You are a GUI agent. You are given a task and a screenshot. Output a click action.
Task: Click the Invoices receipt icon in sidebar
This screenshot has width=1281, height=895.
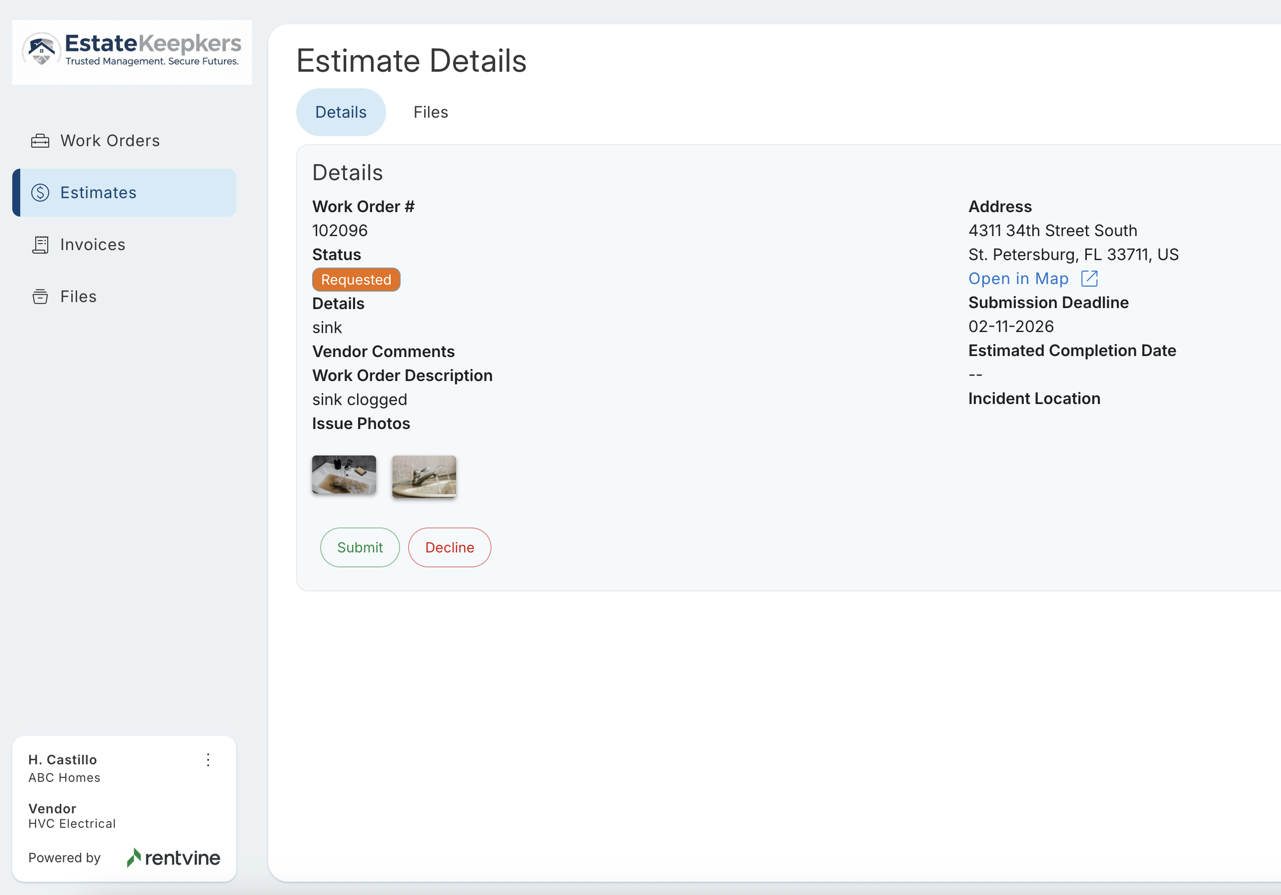40,245
